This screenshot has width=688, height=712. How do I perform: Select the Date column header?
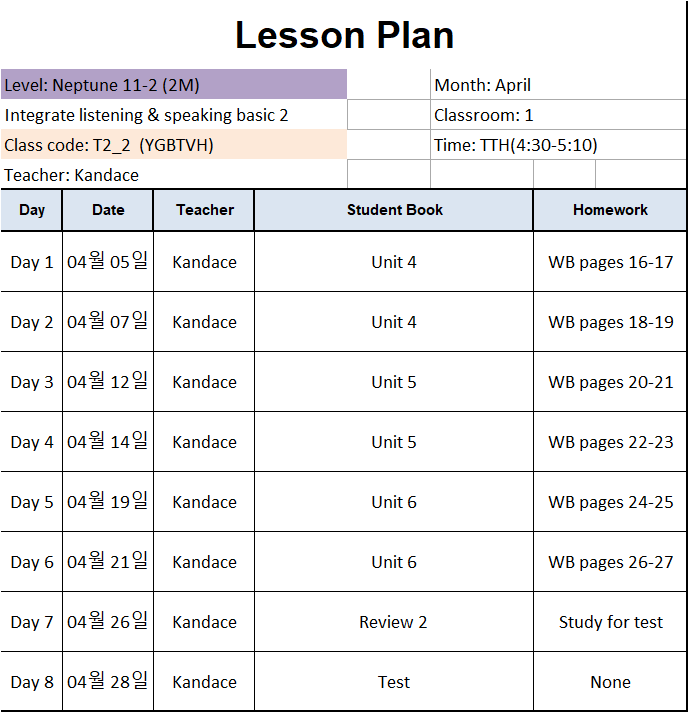(108, 210)
